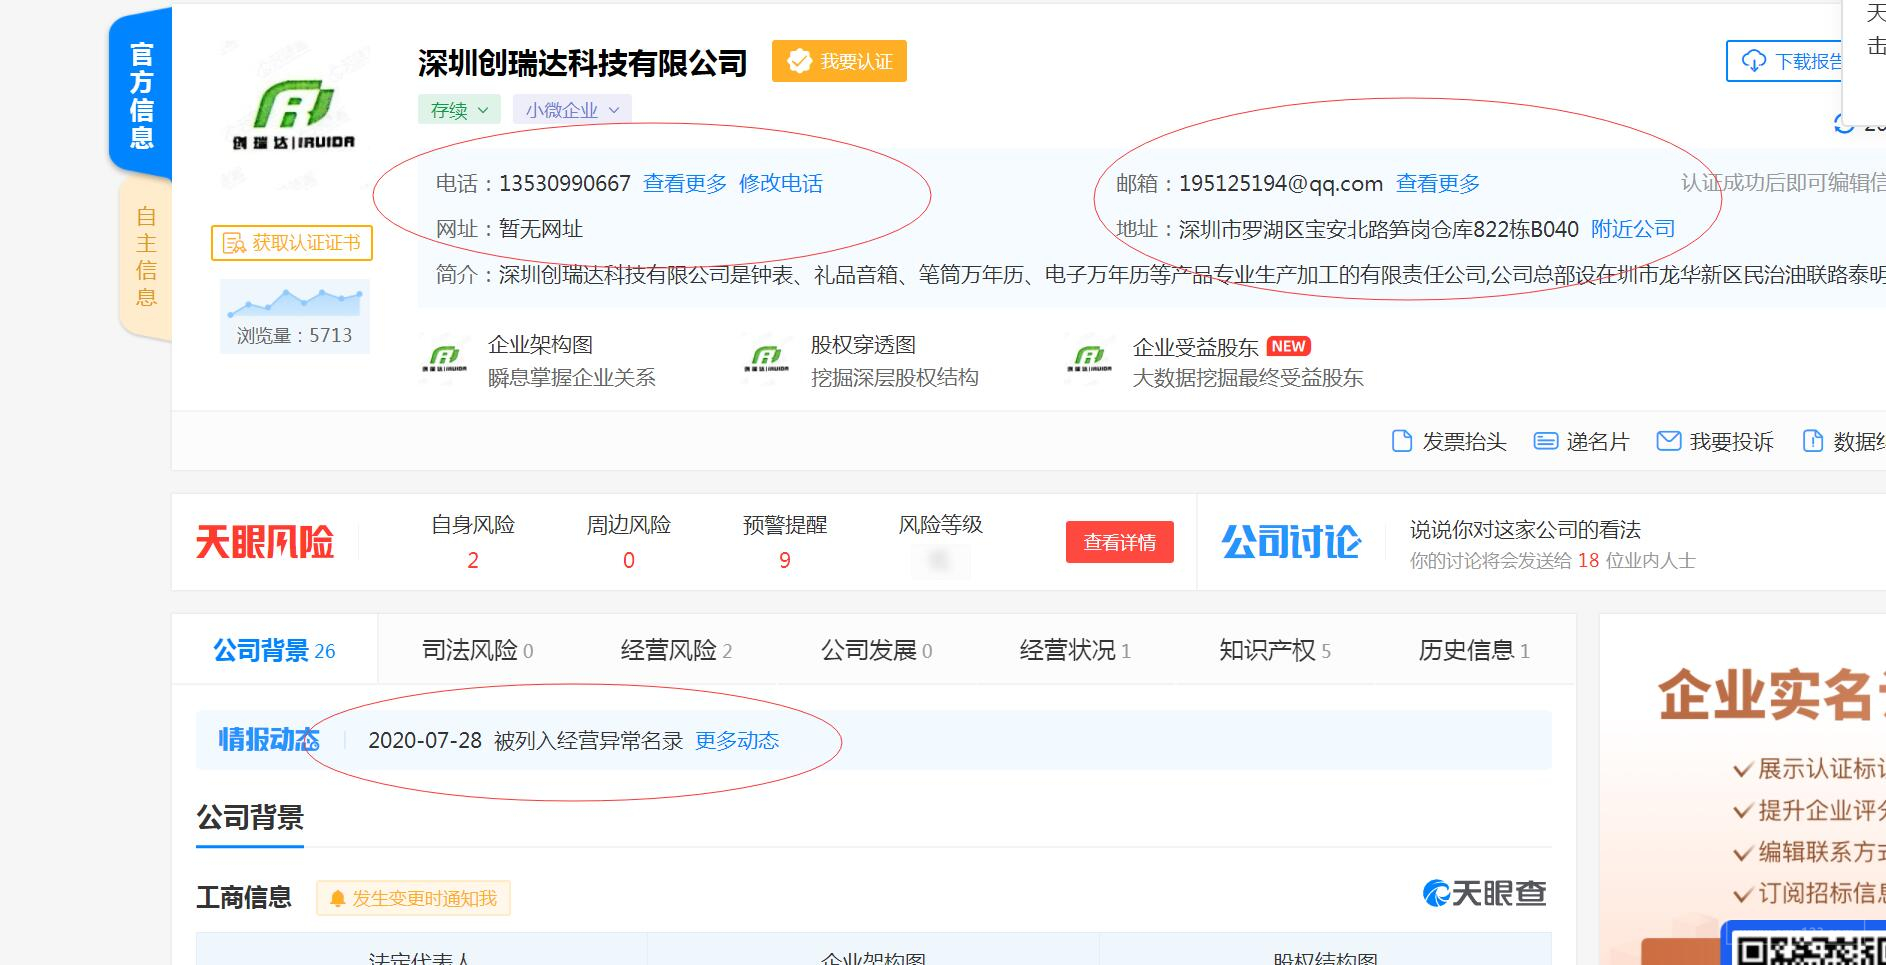This screenshot has width=1886, height=965.
Task: Click the 发生变更时通知我 button
Action: [x=414, y=898]
